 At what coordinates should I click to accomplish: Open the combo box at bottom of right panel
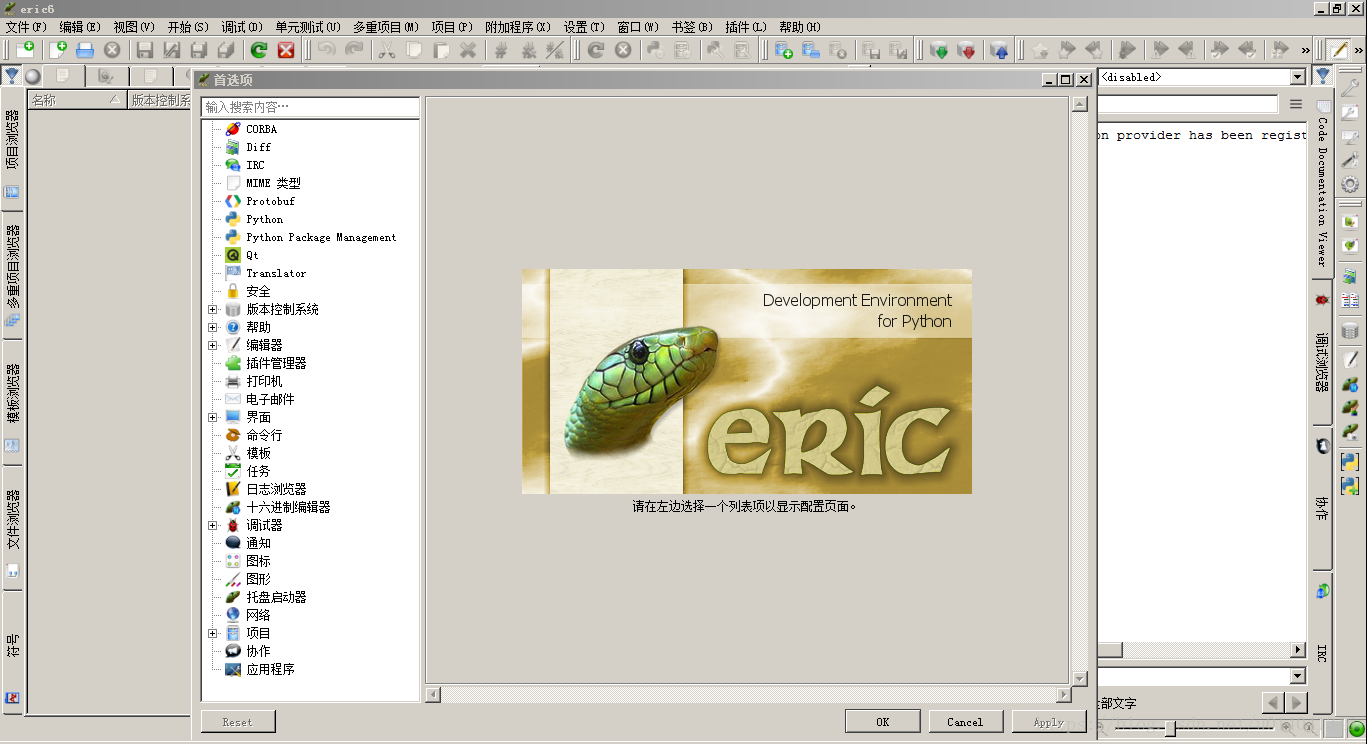(1297, 677)
